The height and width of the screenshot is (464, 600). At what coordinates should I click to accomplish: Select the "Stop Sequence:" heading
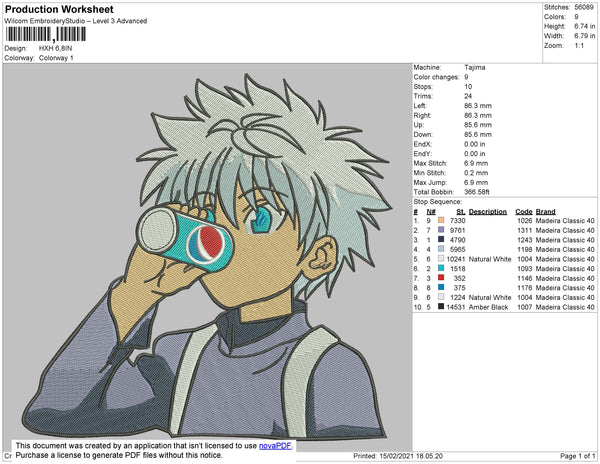(x=438, y=202)
